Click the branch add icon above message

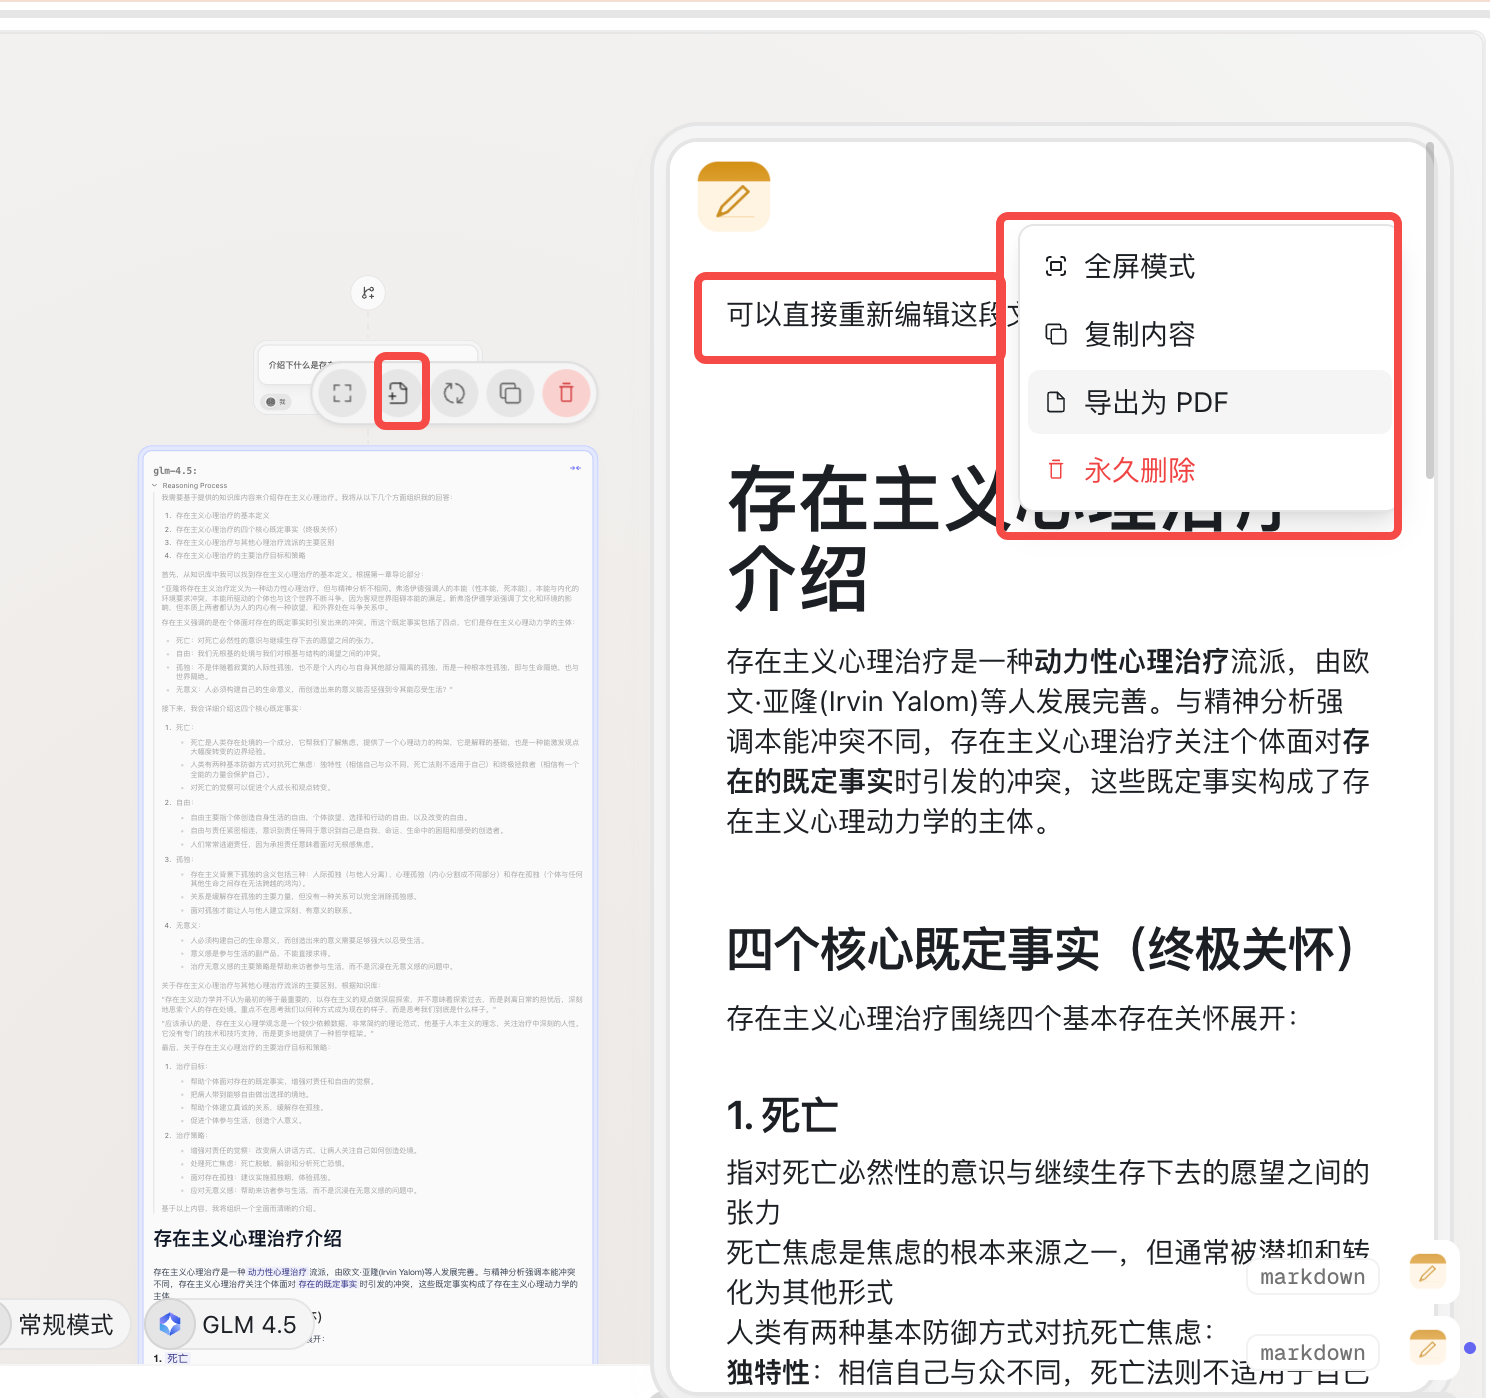point(368,292)
